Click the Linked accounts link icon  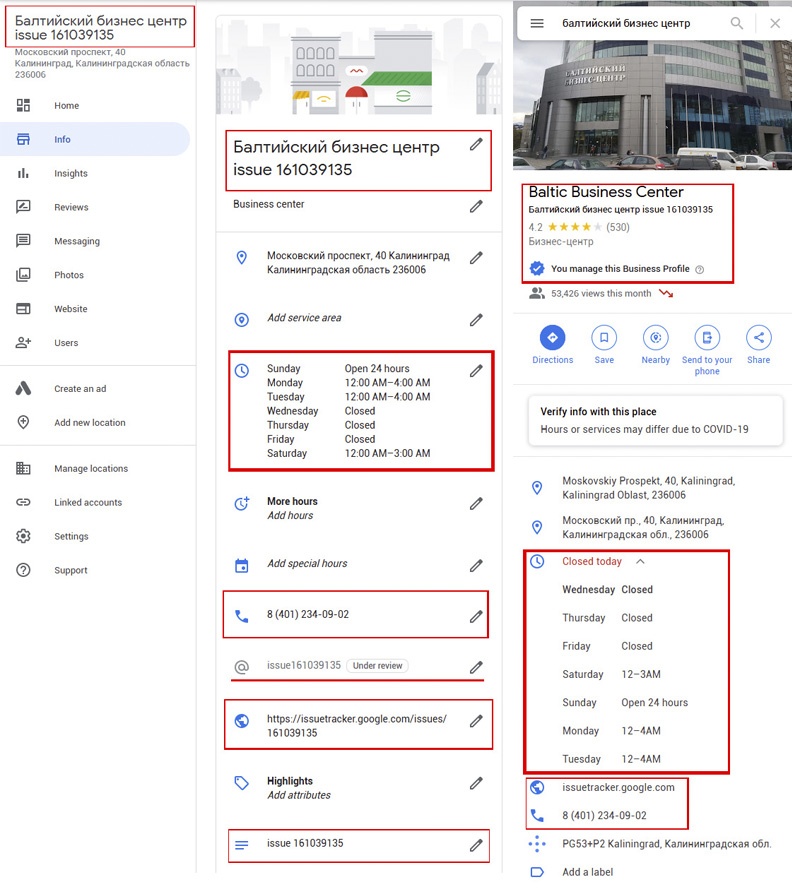[x=23, y=502]
